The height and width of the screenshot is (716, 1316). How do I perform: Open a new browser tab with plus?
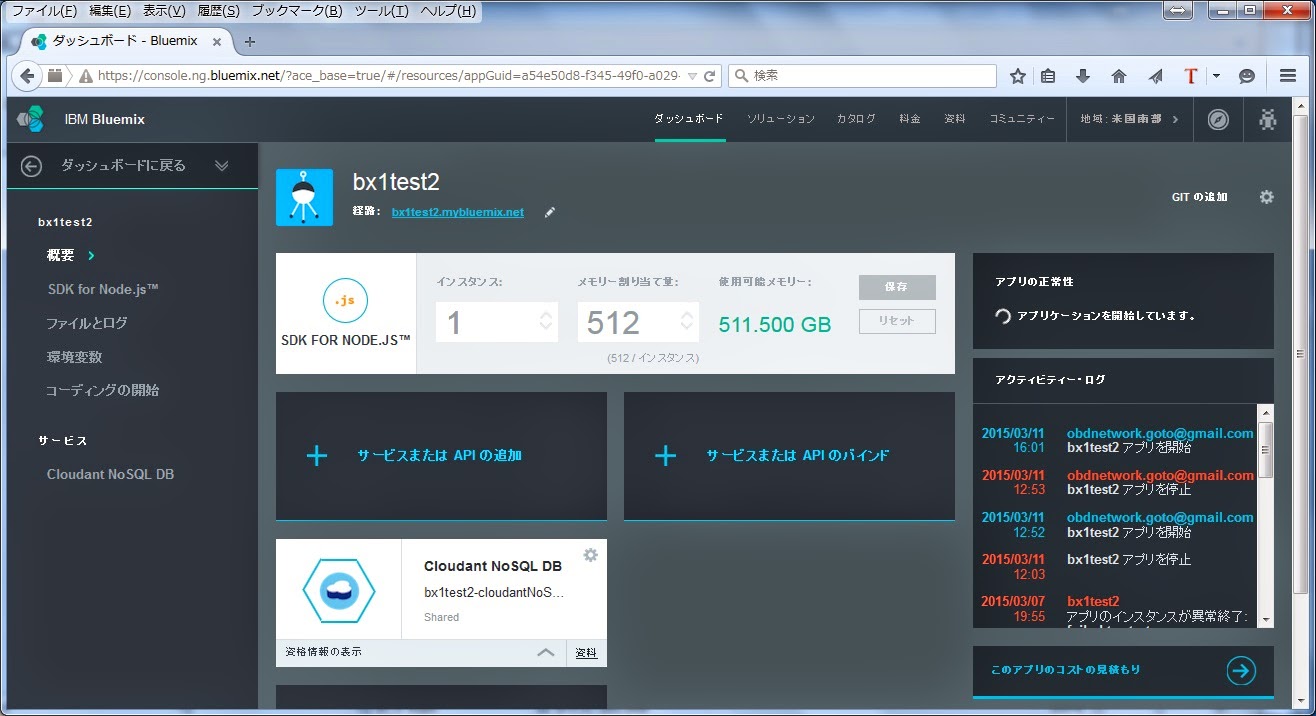click(x=250, y=41)
